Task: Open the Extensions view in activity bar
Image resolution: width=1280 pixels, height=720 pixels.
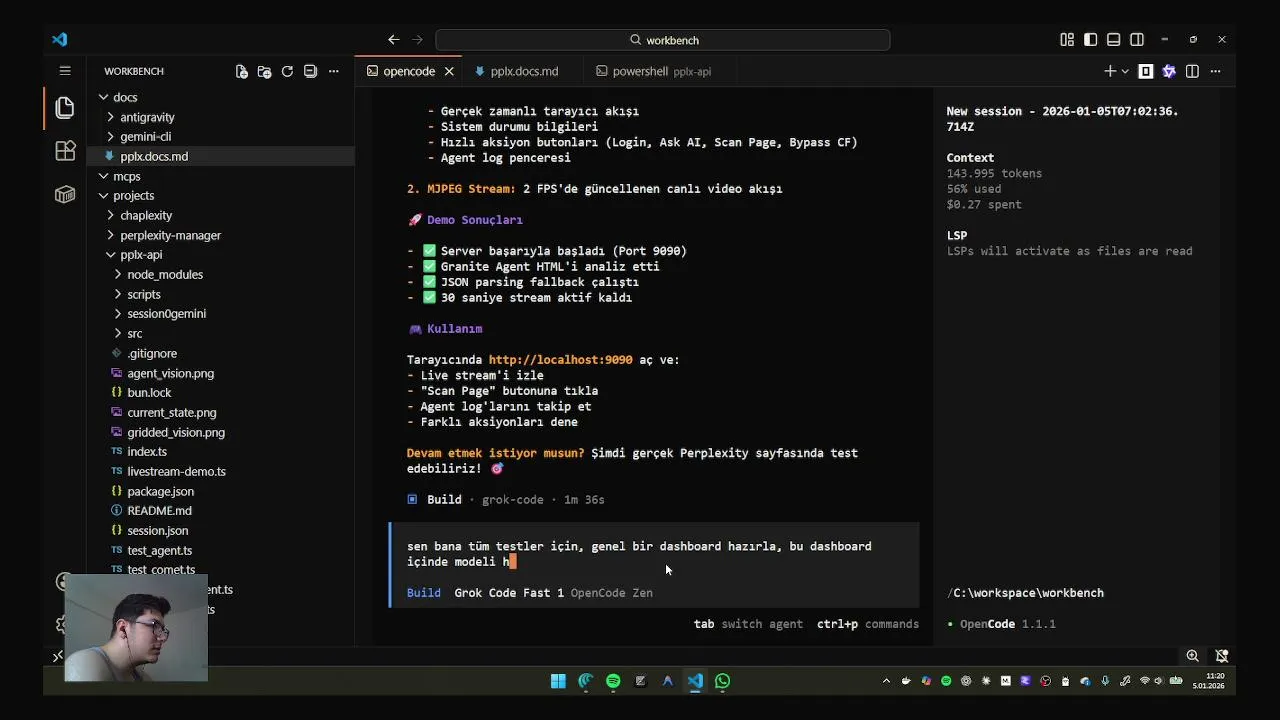Action: coord(65,151)
